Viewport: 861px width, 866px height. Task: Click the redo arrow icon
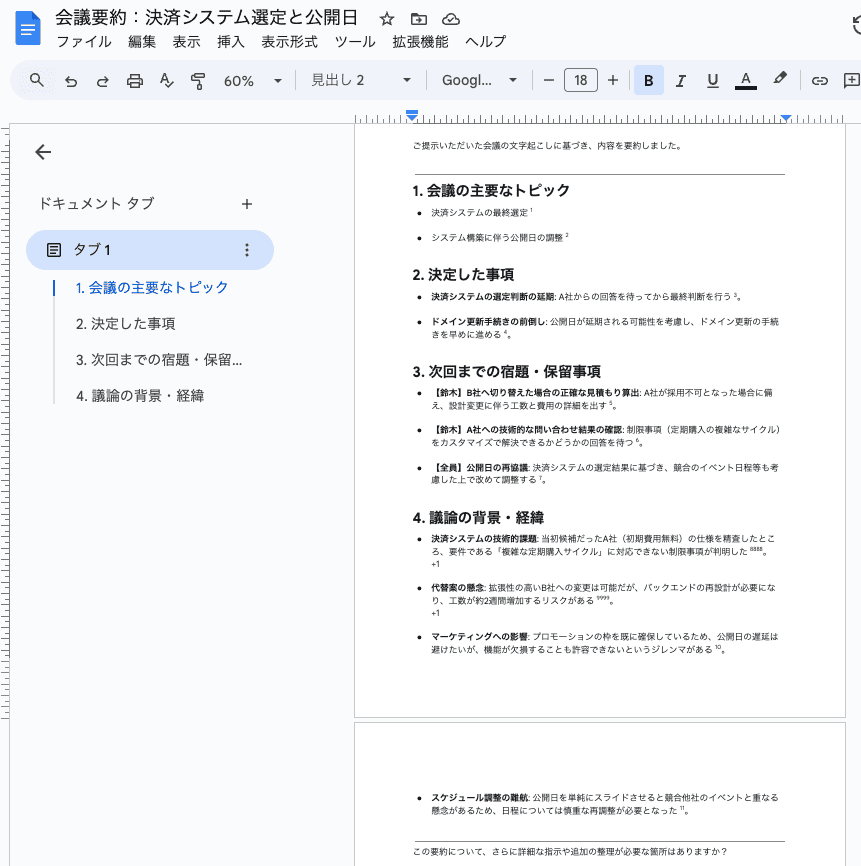pos(103,81)
